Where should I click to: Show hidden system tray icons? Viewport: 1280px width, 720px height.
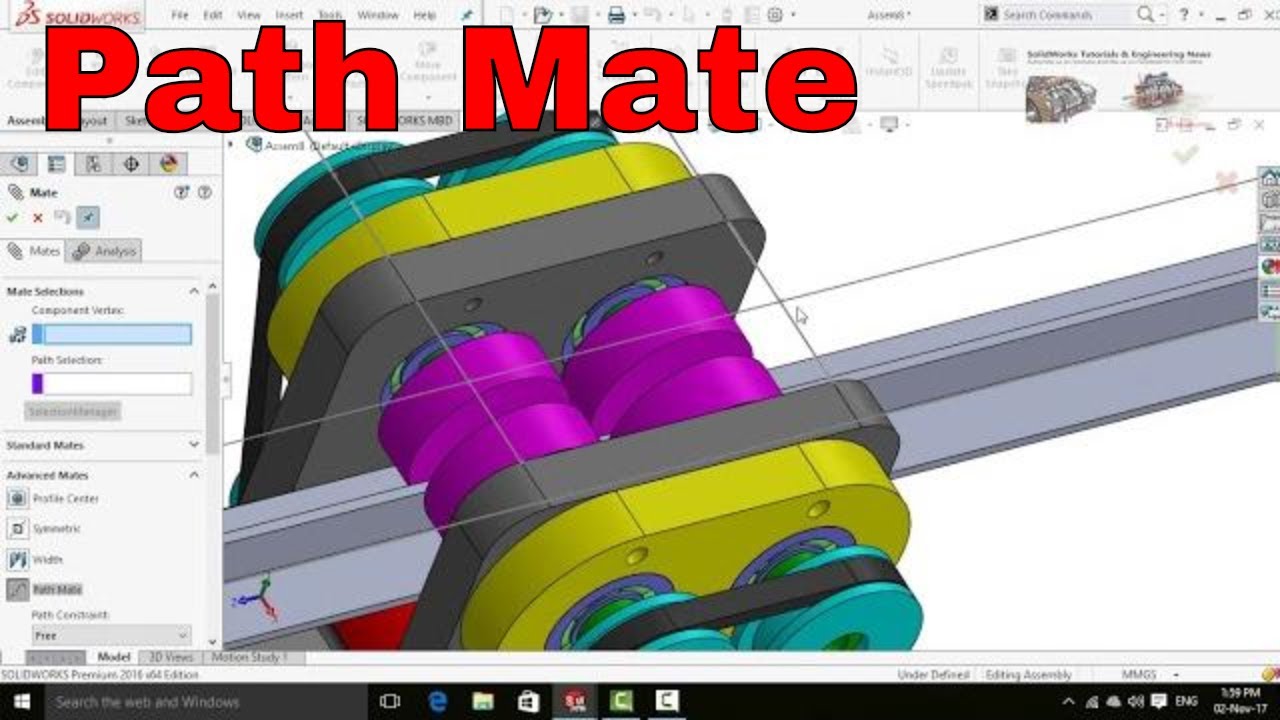tap(1069, 702)
